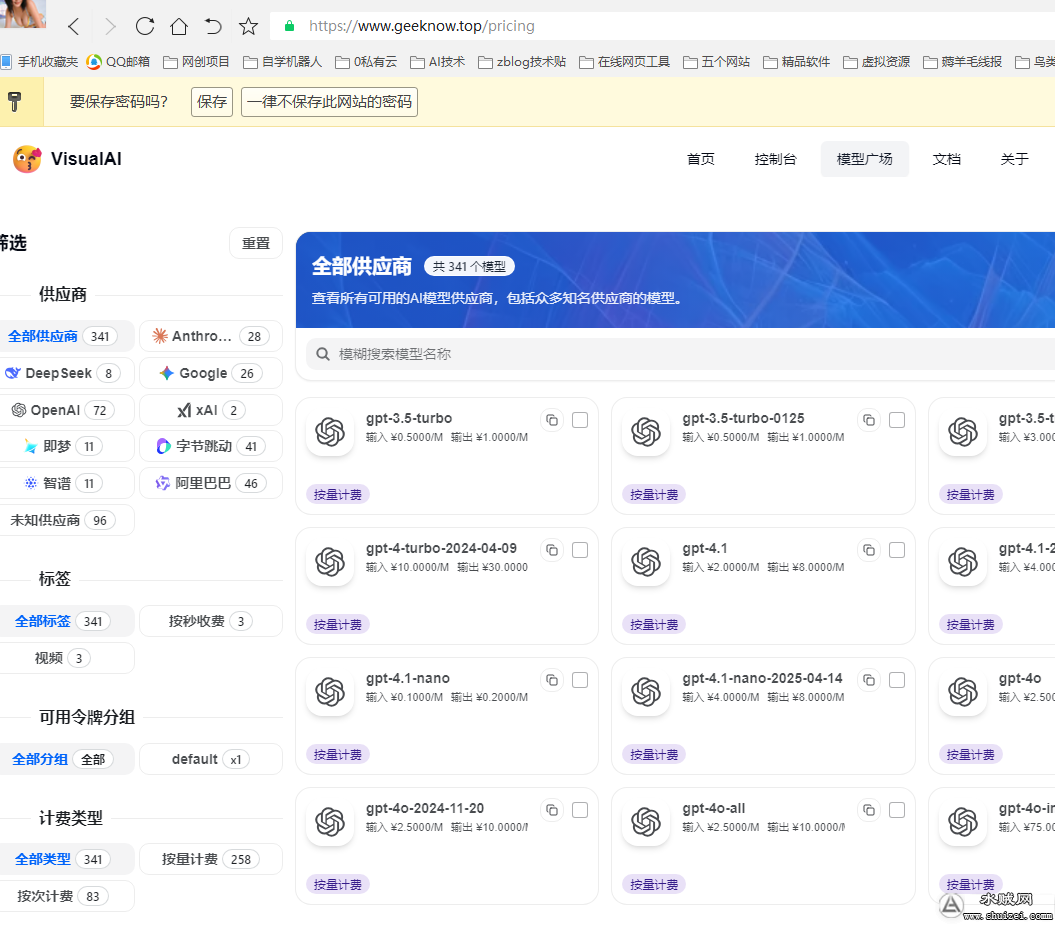Viewport: 1055px width, 925px height.
Task: Copy the gpt-3.5-turbo model name
Action: click(551, 420)
